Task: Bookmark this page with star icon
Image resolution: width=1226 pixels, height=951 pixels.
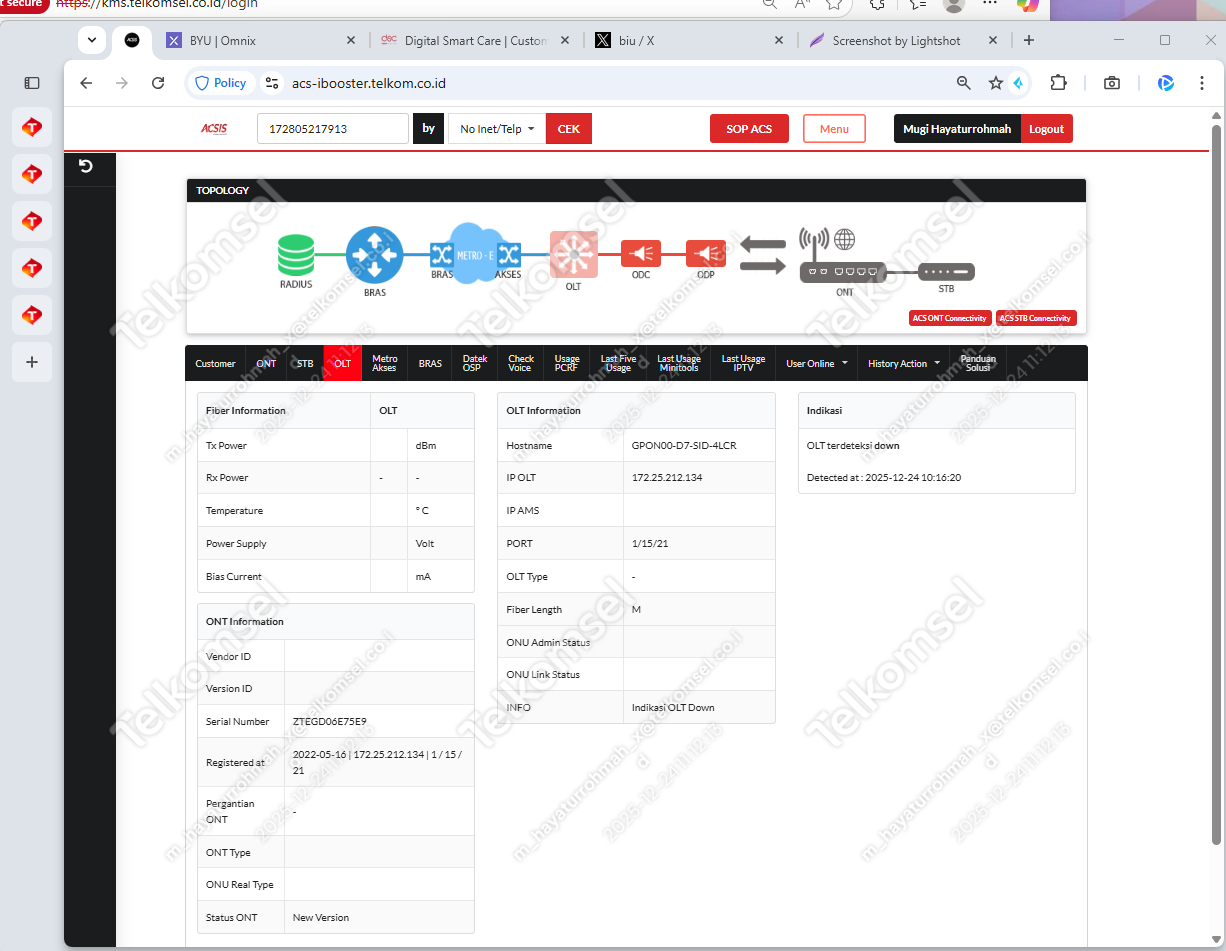Action: coord(996,83)
